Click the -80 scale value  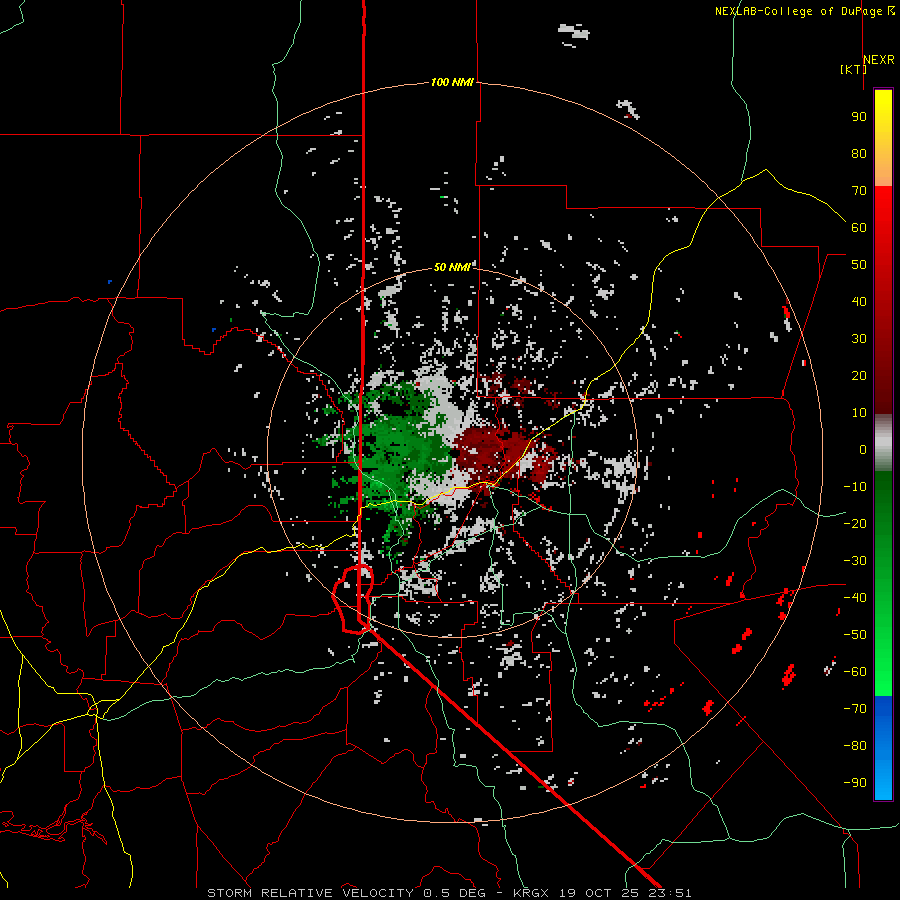855,746
